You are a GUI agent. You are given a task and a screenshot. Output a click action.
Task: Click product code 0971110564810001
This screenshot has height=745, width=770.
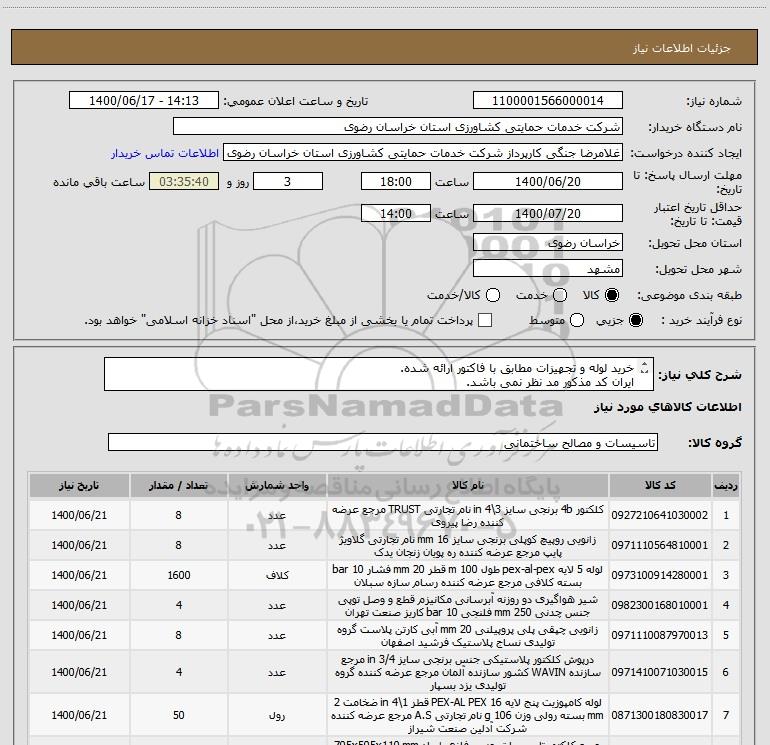(660, 545)
